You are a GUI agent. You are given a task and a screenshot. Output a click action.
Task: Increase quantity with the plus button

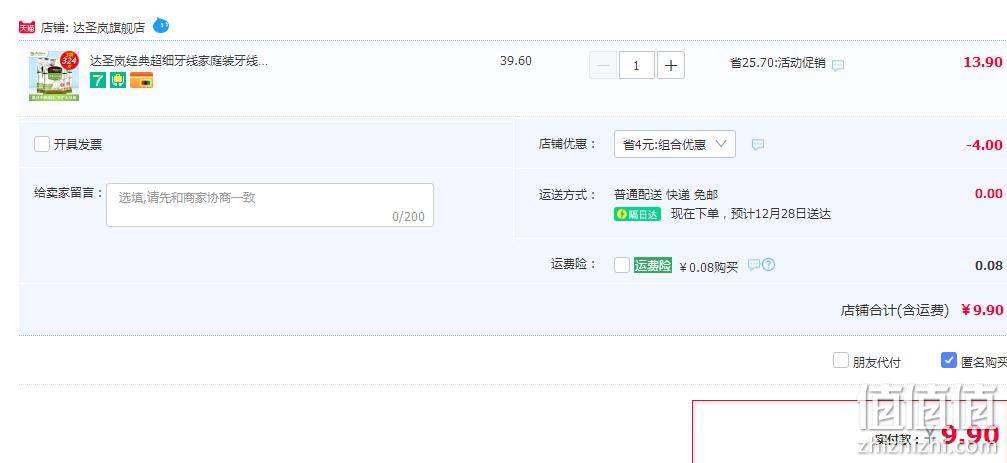670,66
